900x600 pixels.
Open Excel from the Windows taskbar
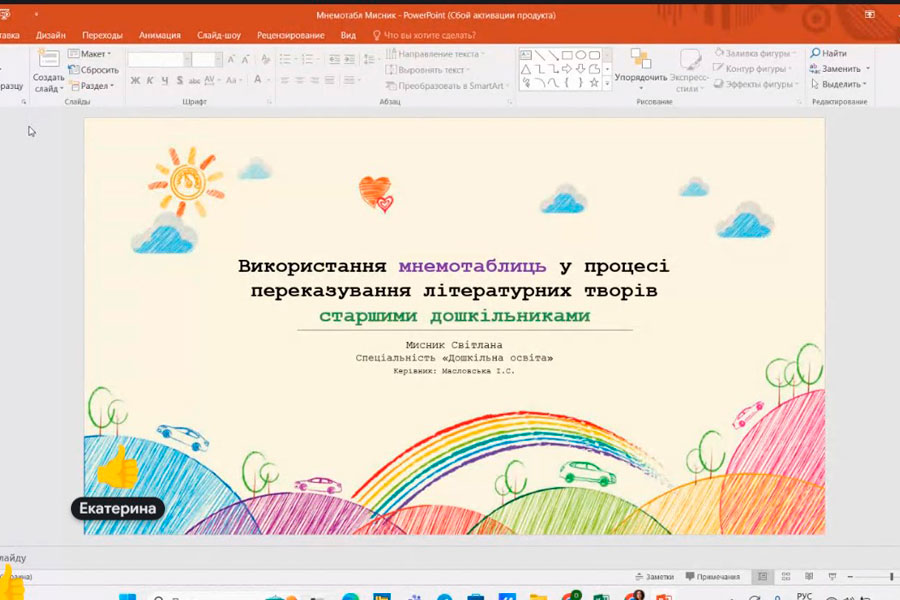601,597
